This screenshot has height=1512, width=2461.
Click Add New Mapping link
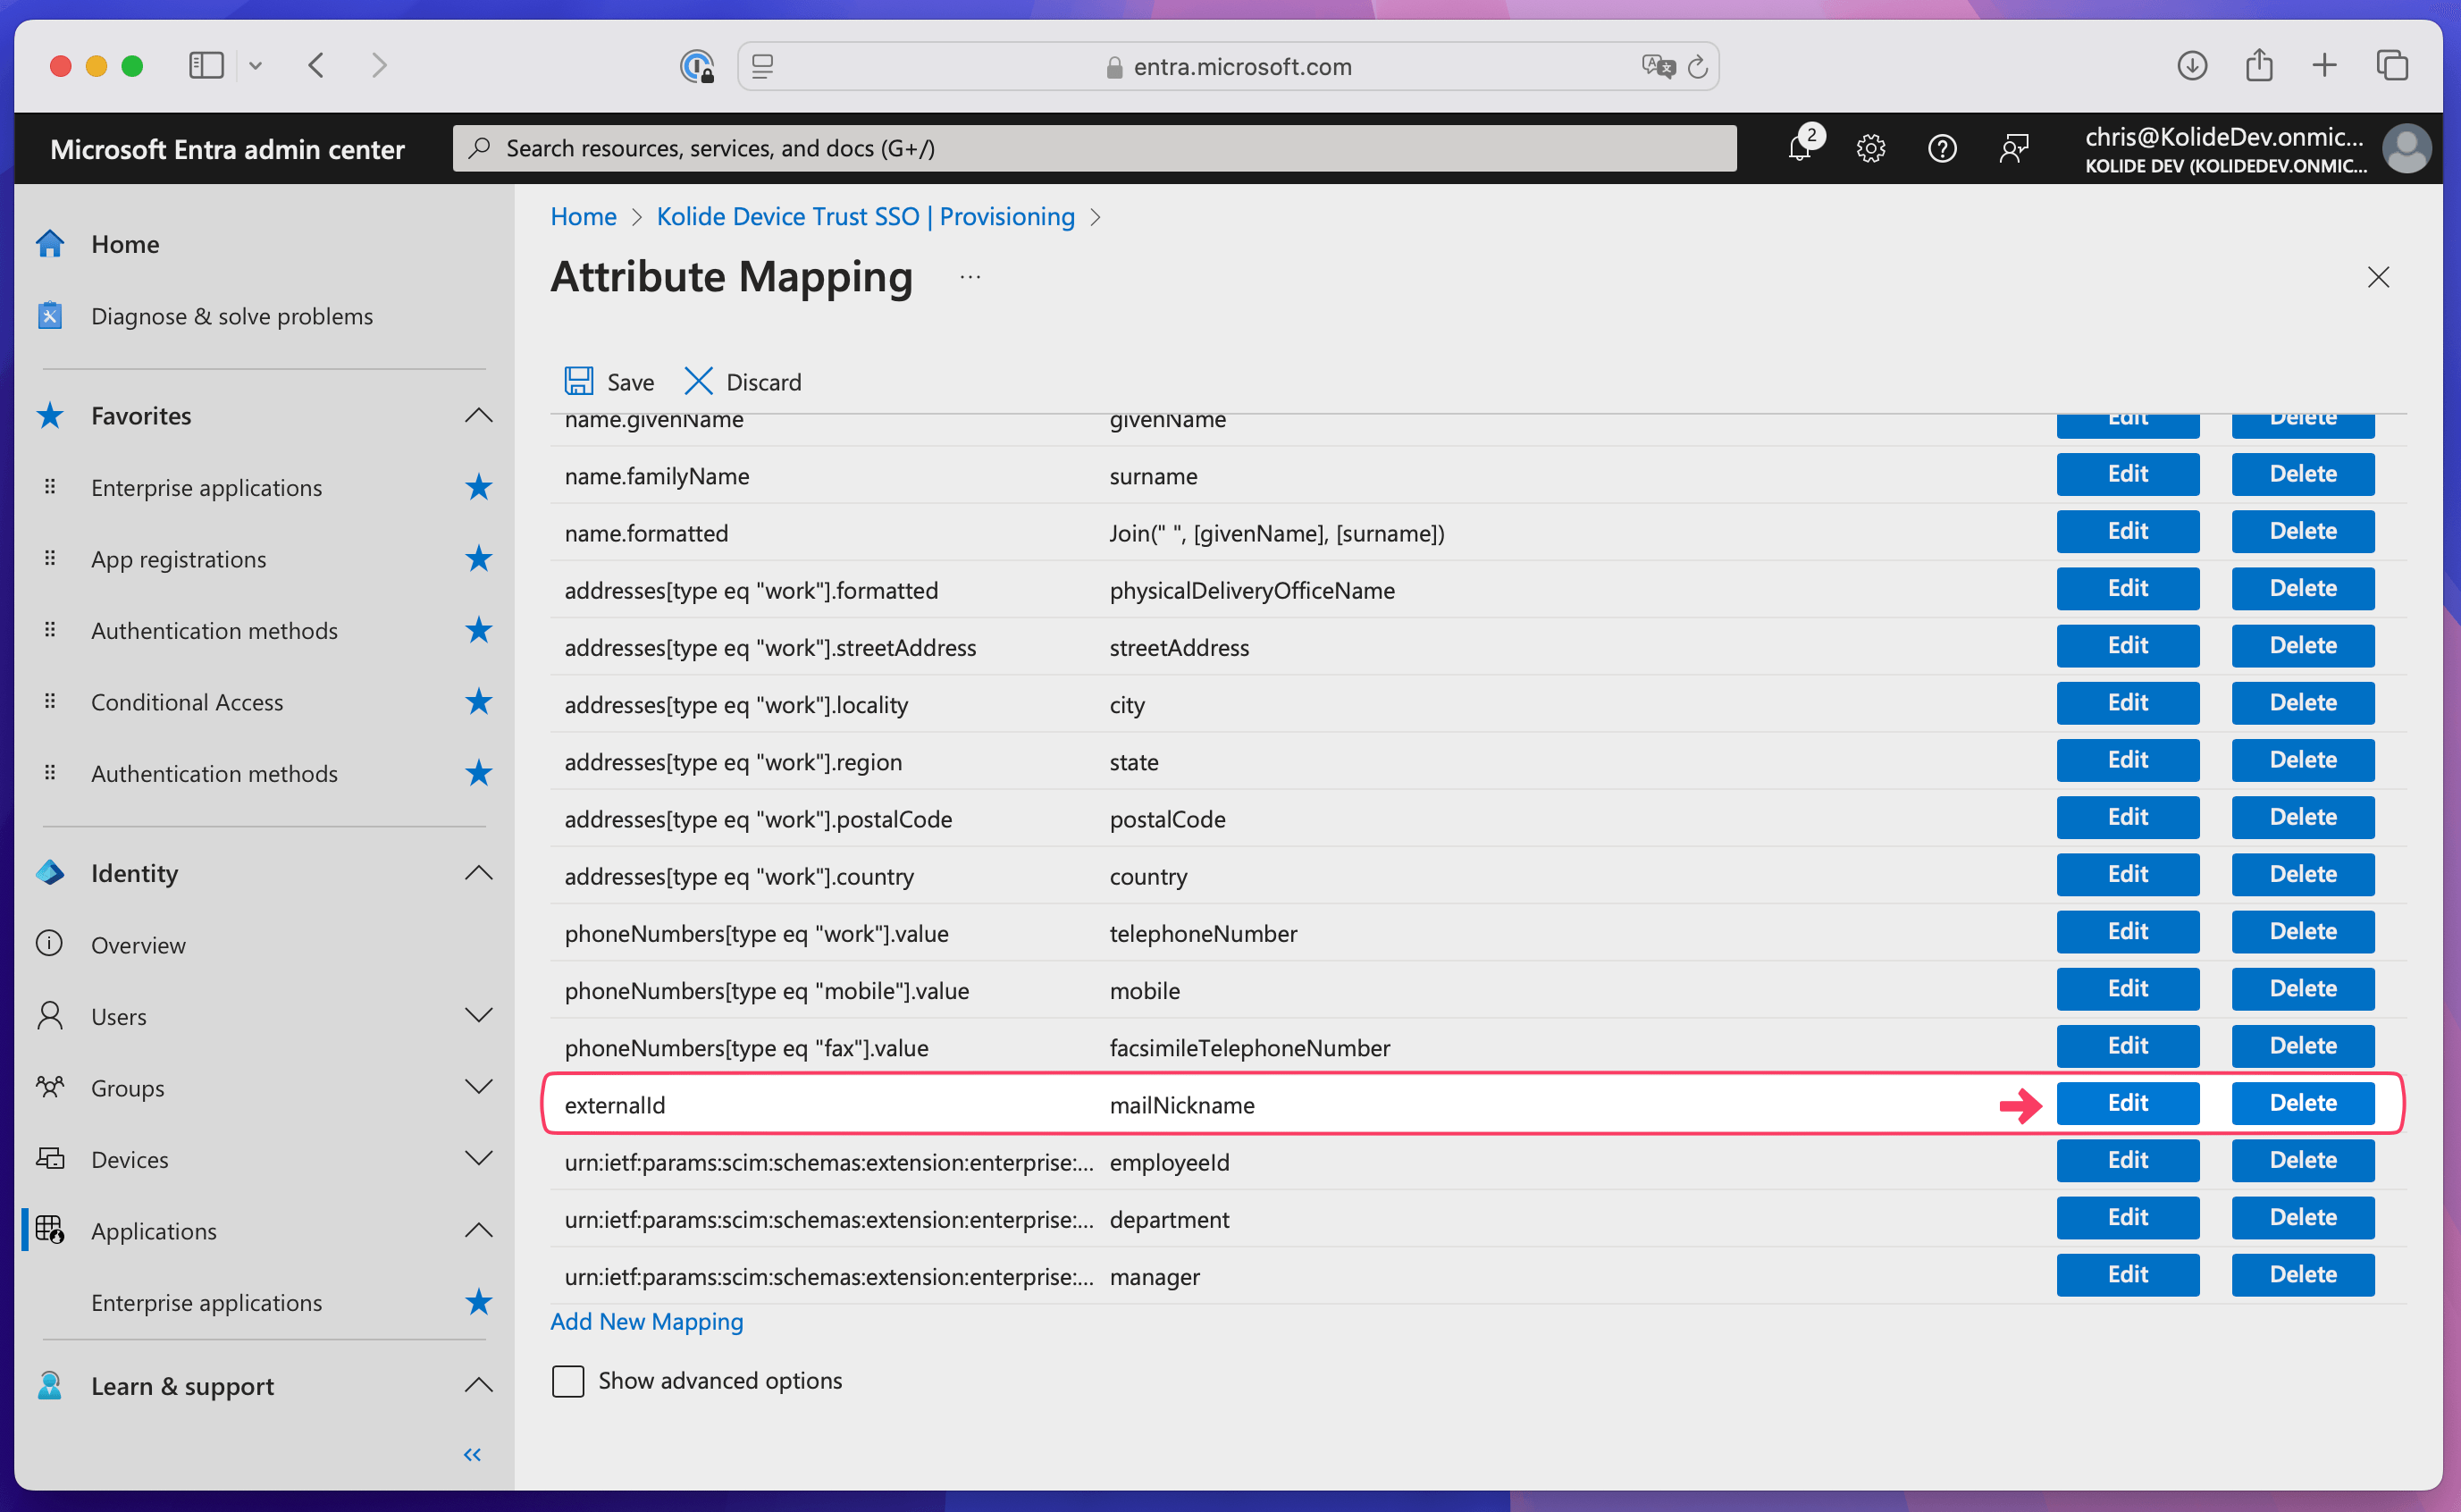pyautogui.click(x=646, y=1321)
